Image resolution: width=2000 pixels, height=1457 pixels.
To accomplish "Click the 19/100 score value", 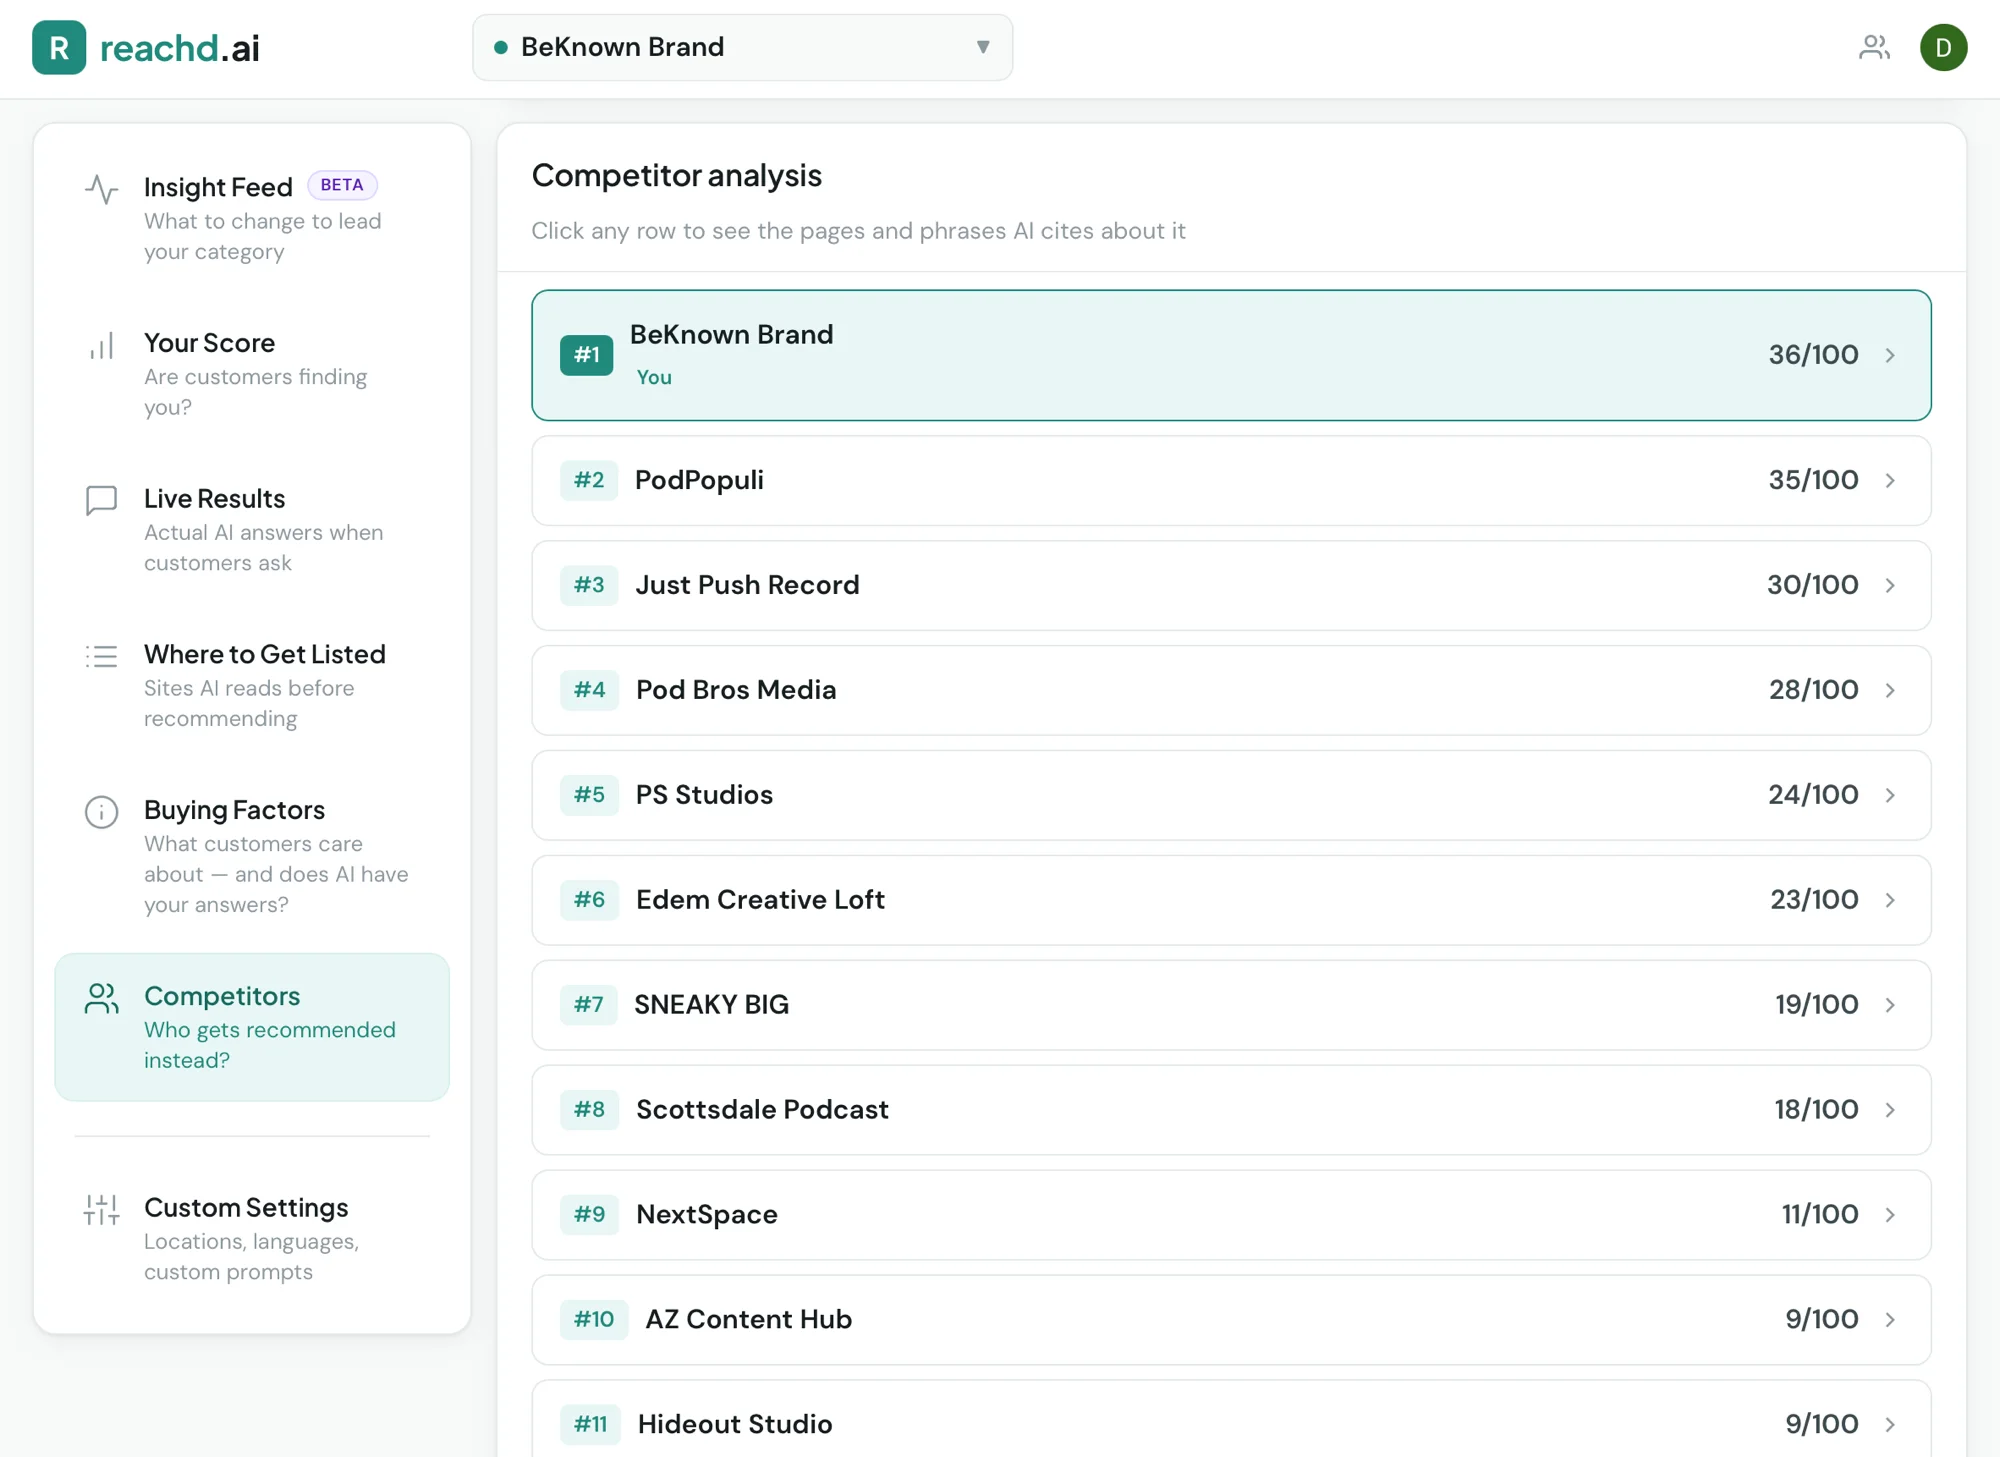I will coord(1816,1005).
